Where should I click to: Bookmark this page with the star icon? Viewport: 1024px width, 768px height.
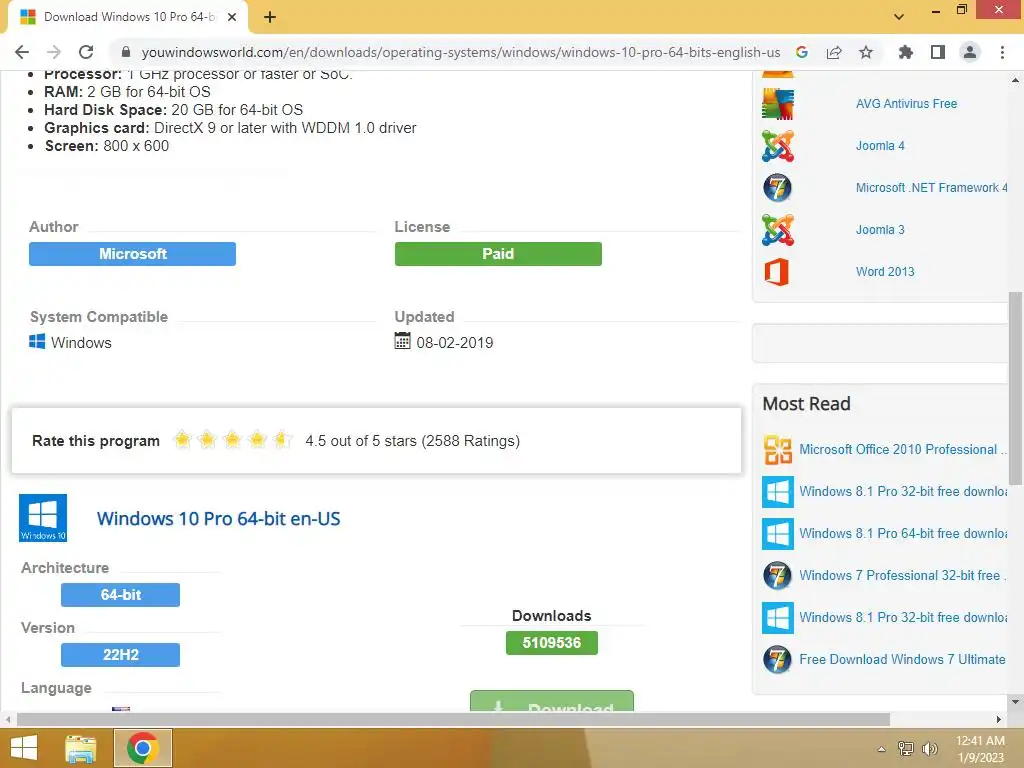(866, 52)
